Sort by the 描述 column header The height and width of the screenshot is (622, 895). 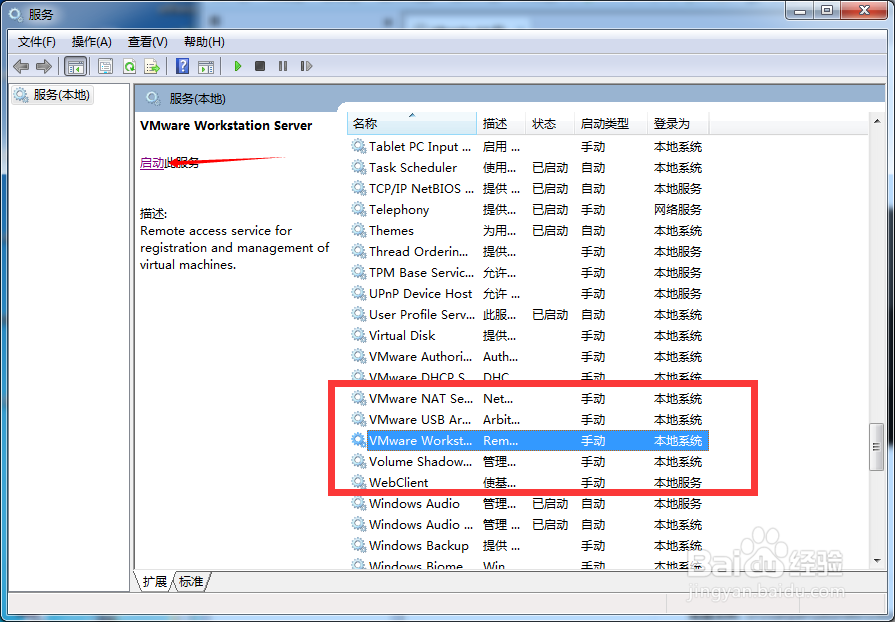tap(501, 123)
